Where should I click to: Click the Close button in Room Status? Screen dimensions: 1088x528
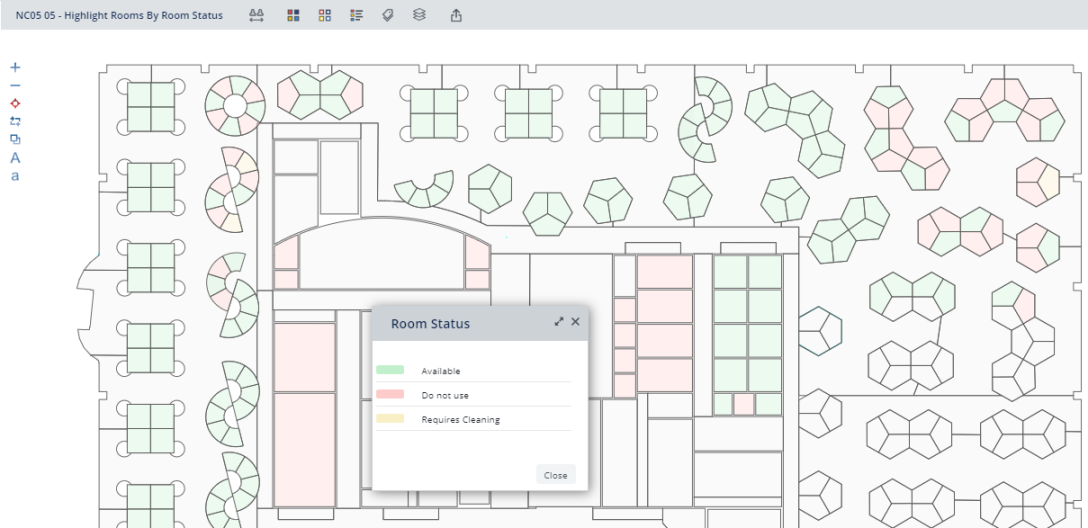[556, 475]
